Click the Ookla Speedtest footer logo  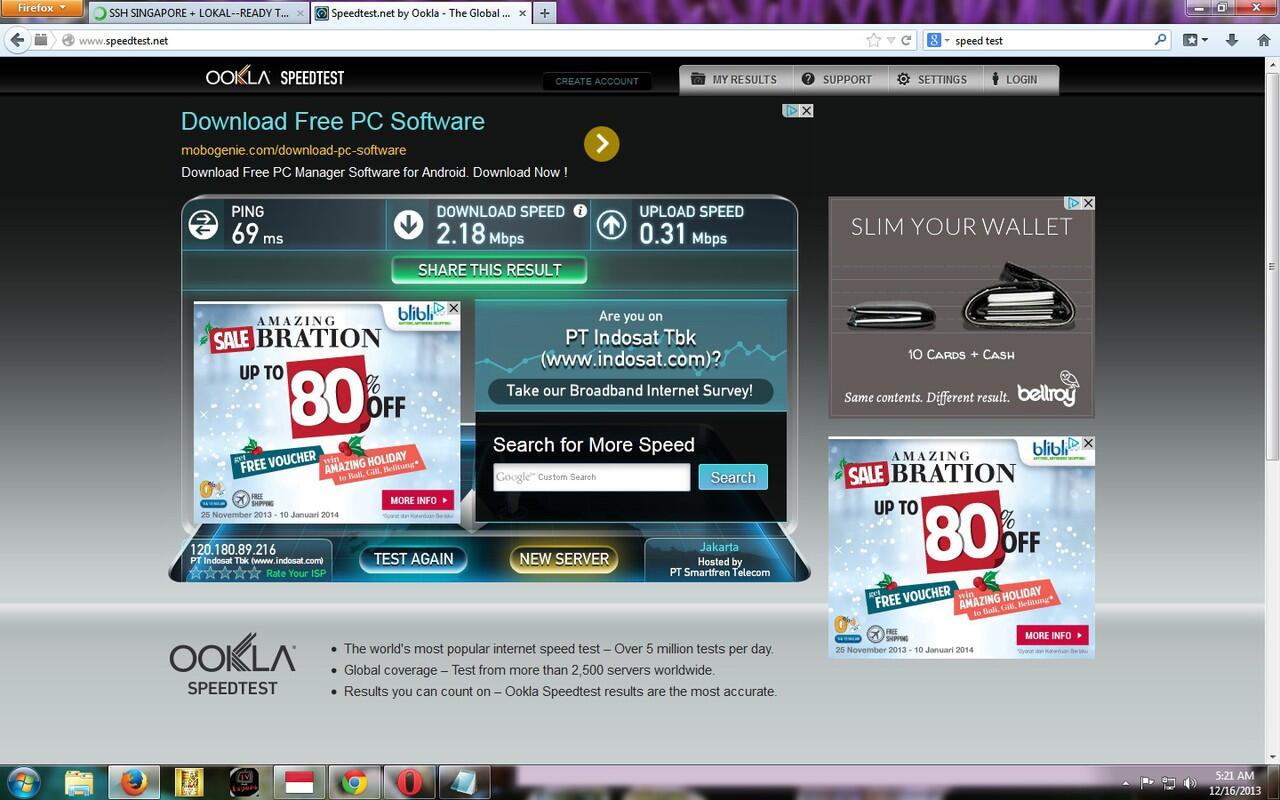(232, 663)
